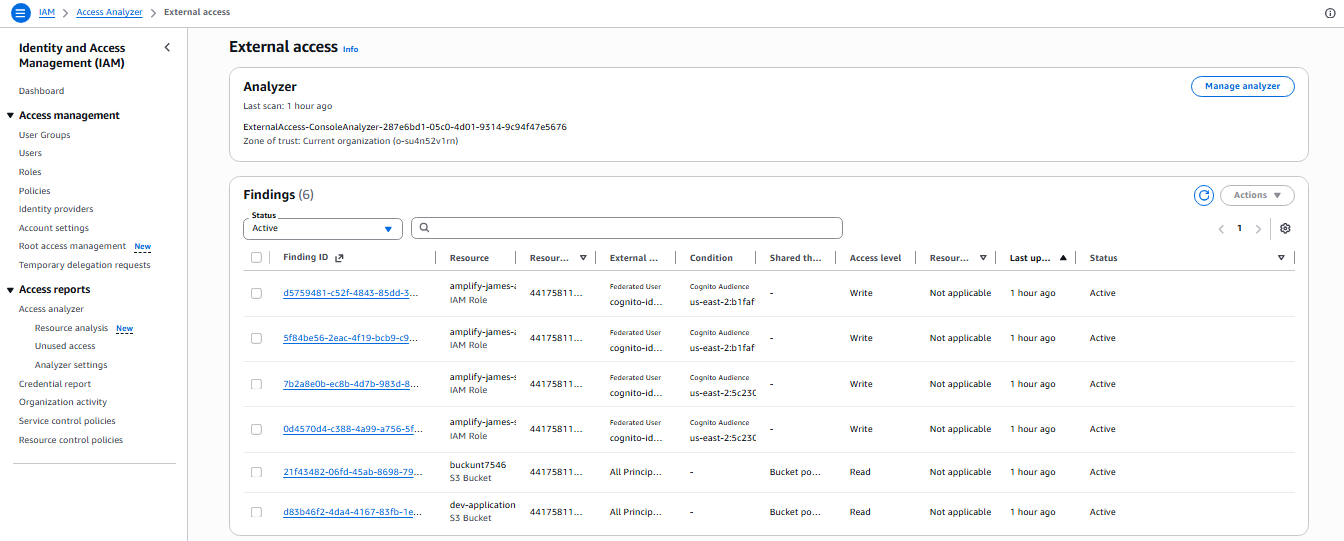Open finding 0d4570d4-c388-4a99-a756 link
1344x541 pixels.
[x=350, y=429]
